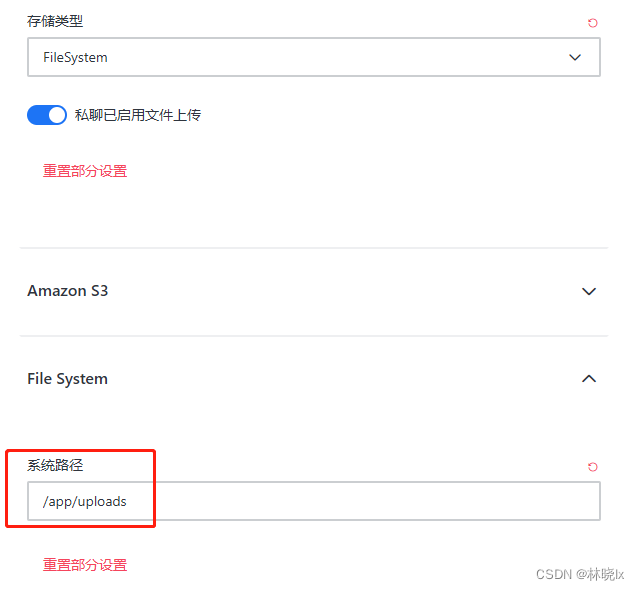640x590 pixels.
Task: Click the 私聊已启用文件上传 toggle label text
Action: tap(138, 115)
